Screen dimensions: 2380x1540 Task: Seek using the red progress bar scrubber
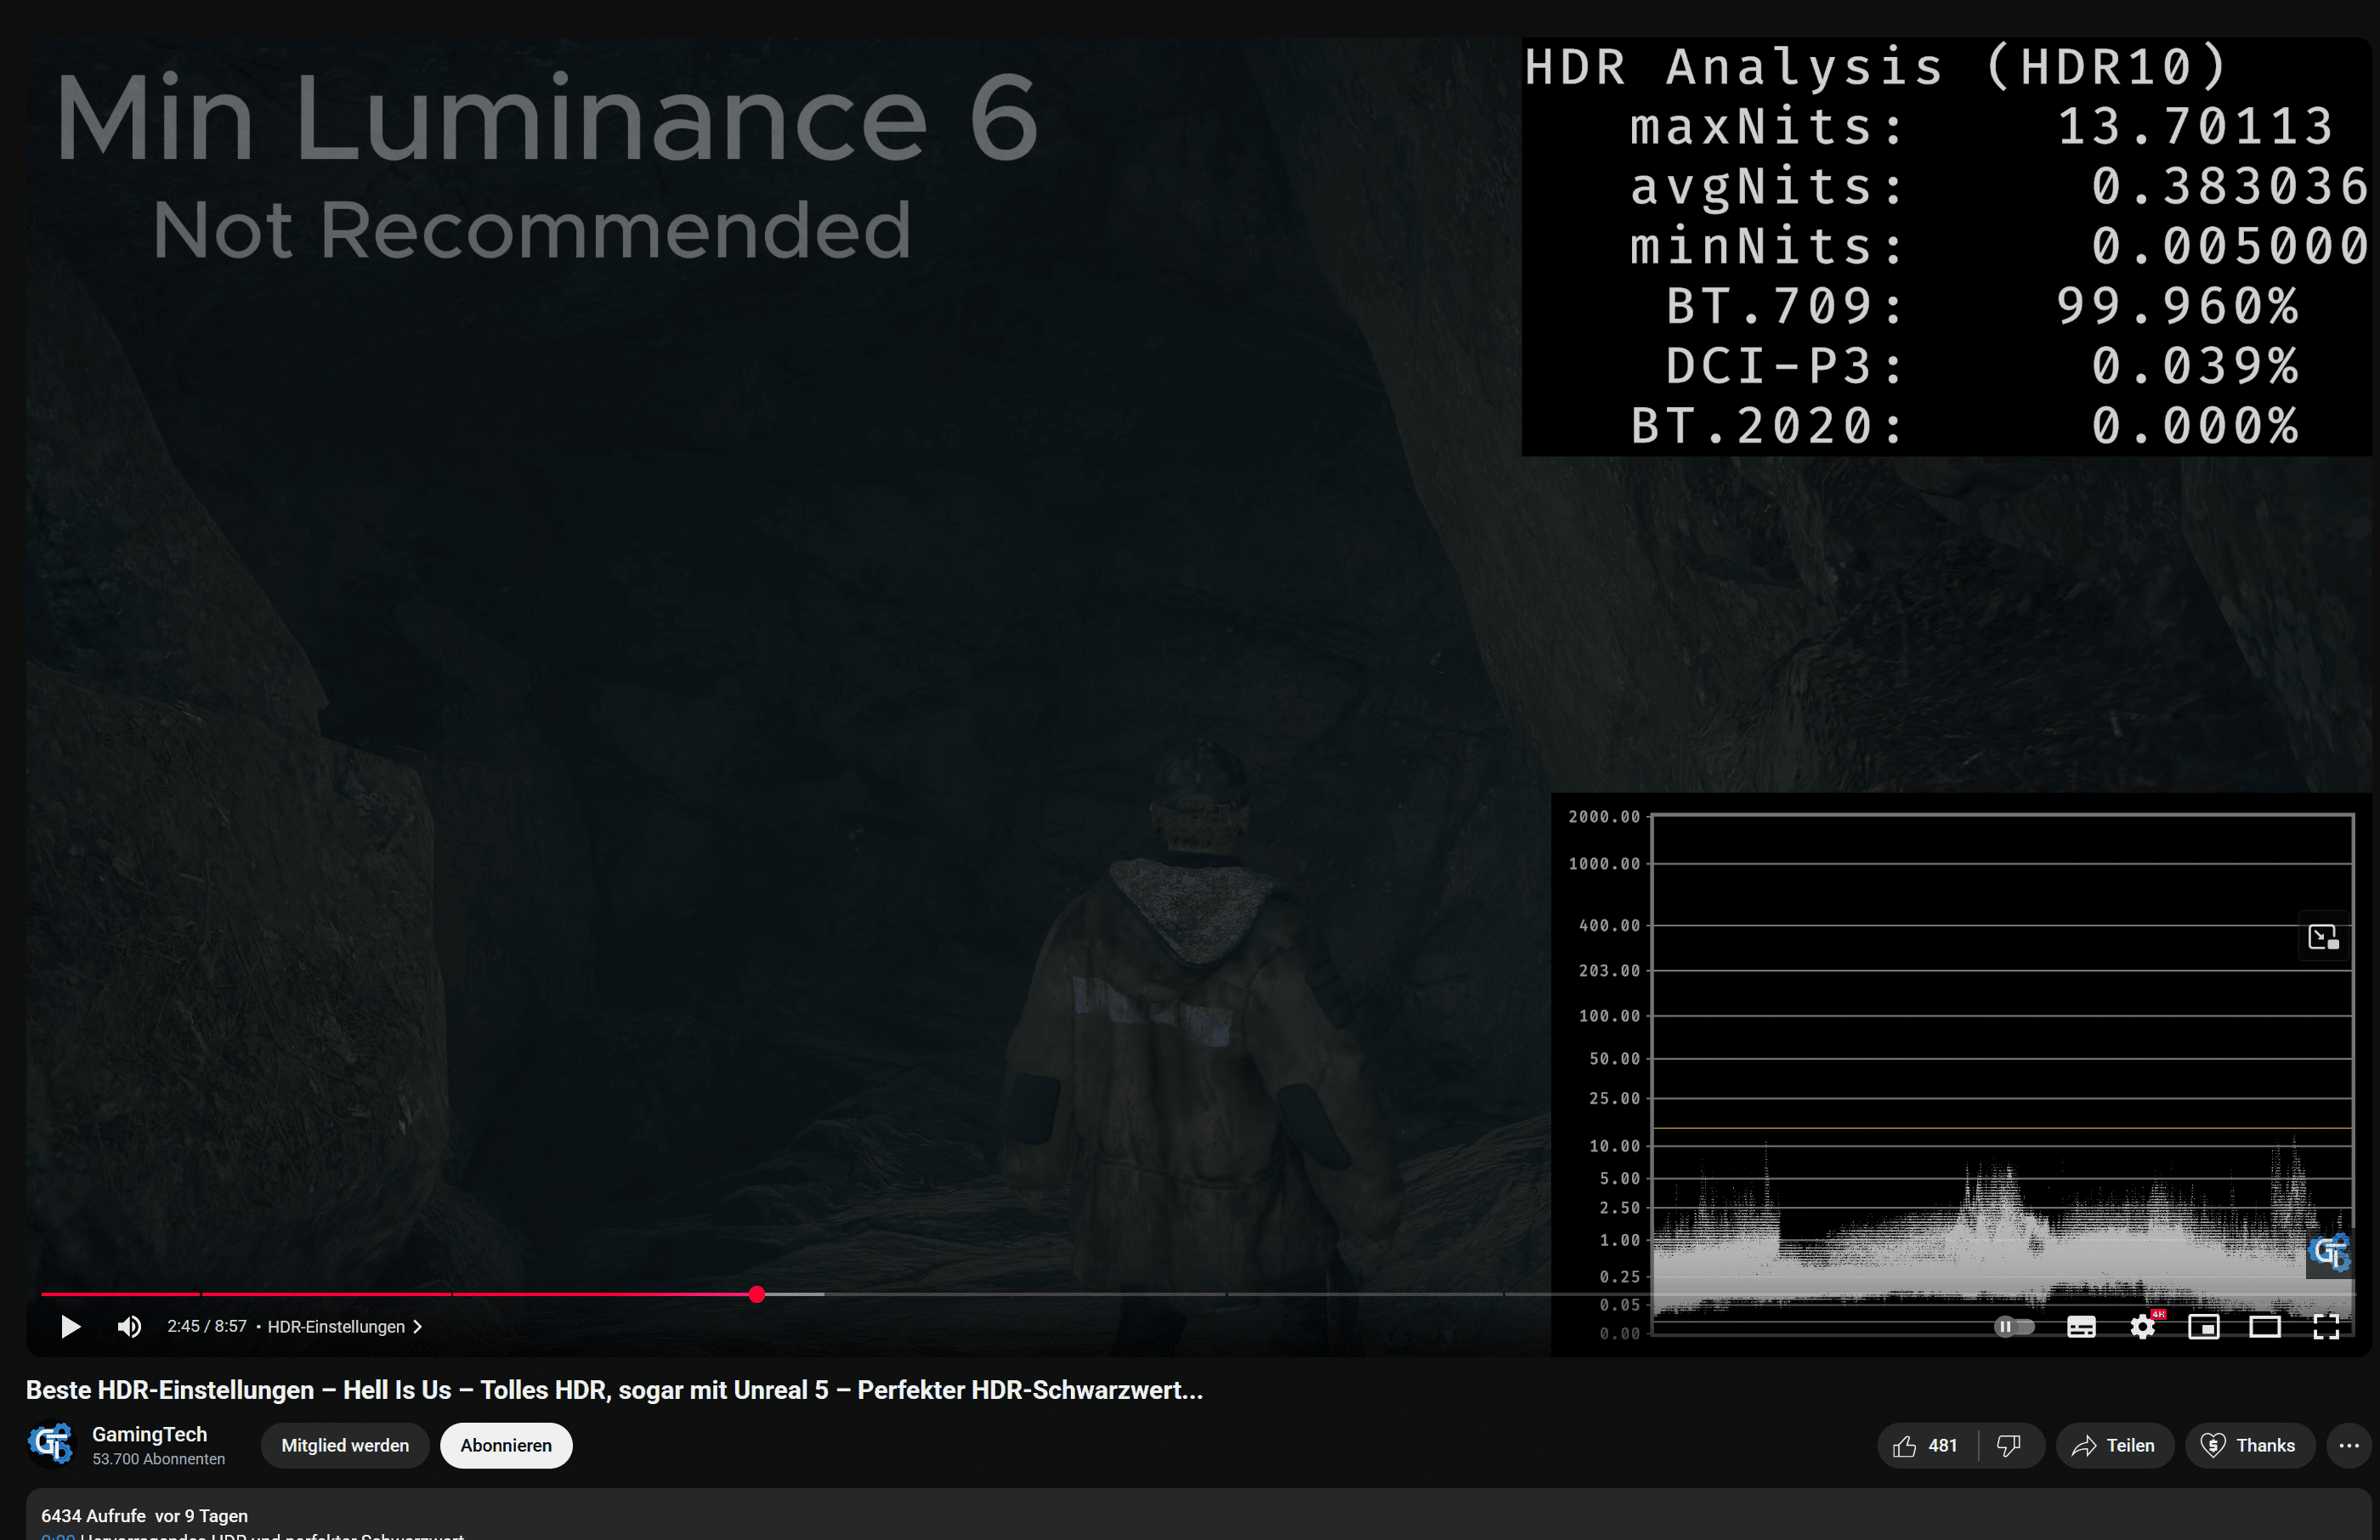pyautogui.click(x=757, y=1294)
